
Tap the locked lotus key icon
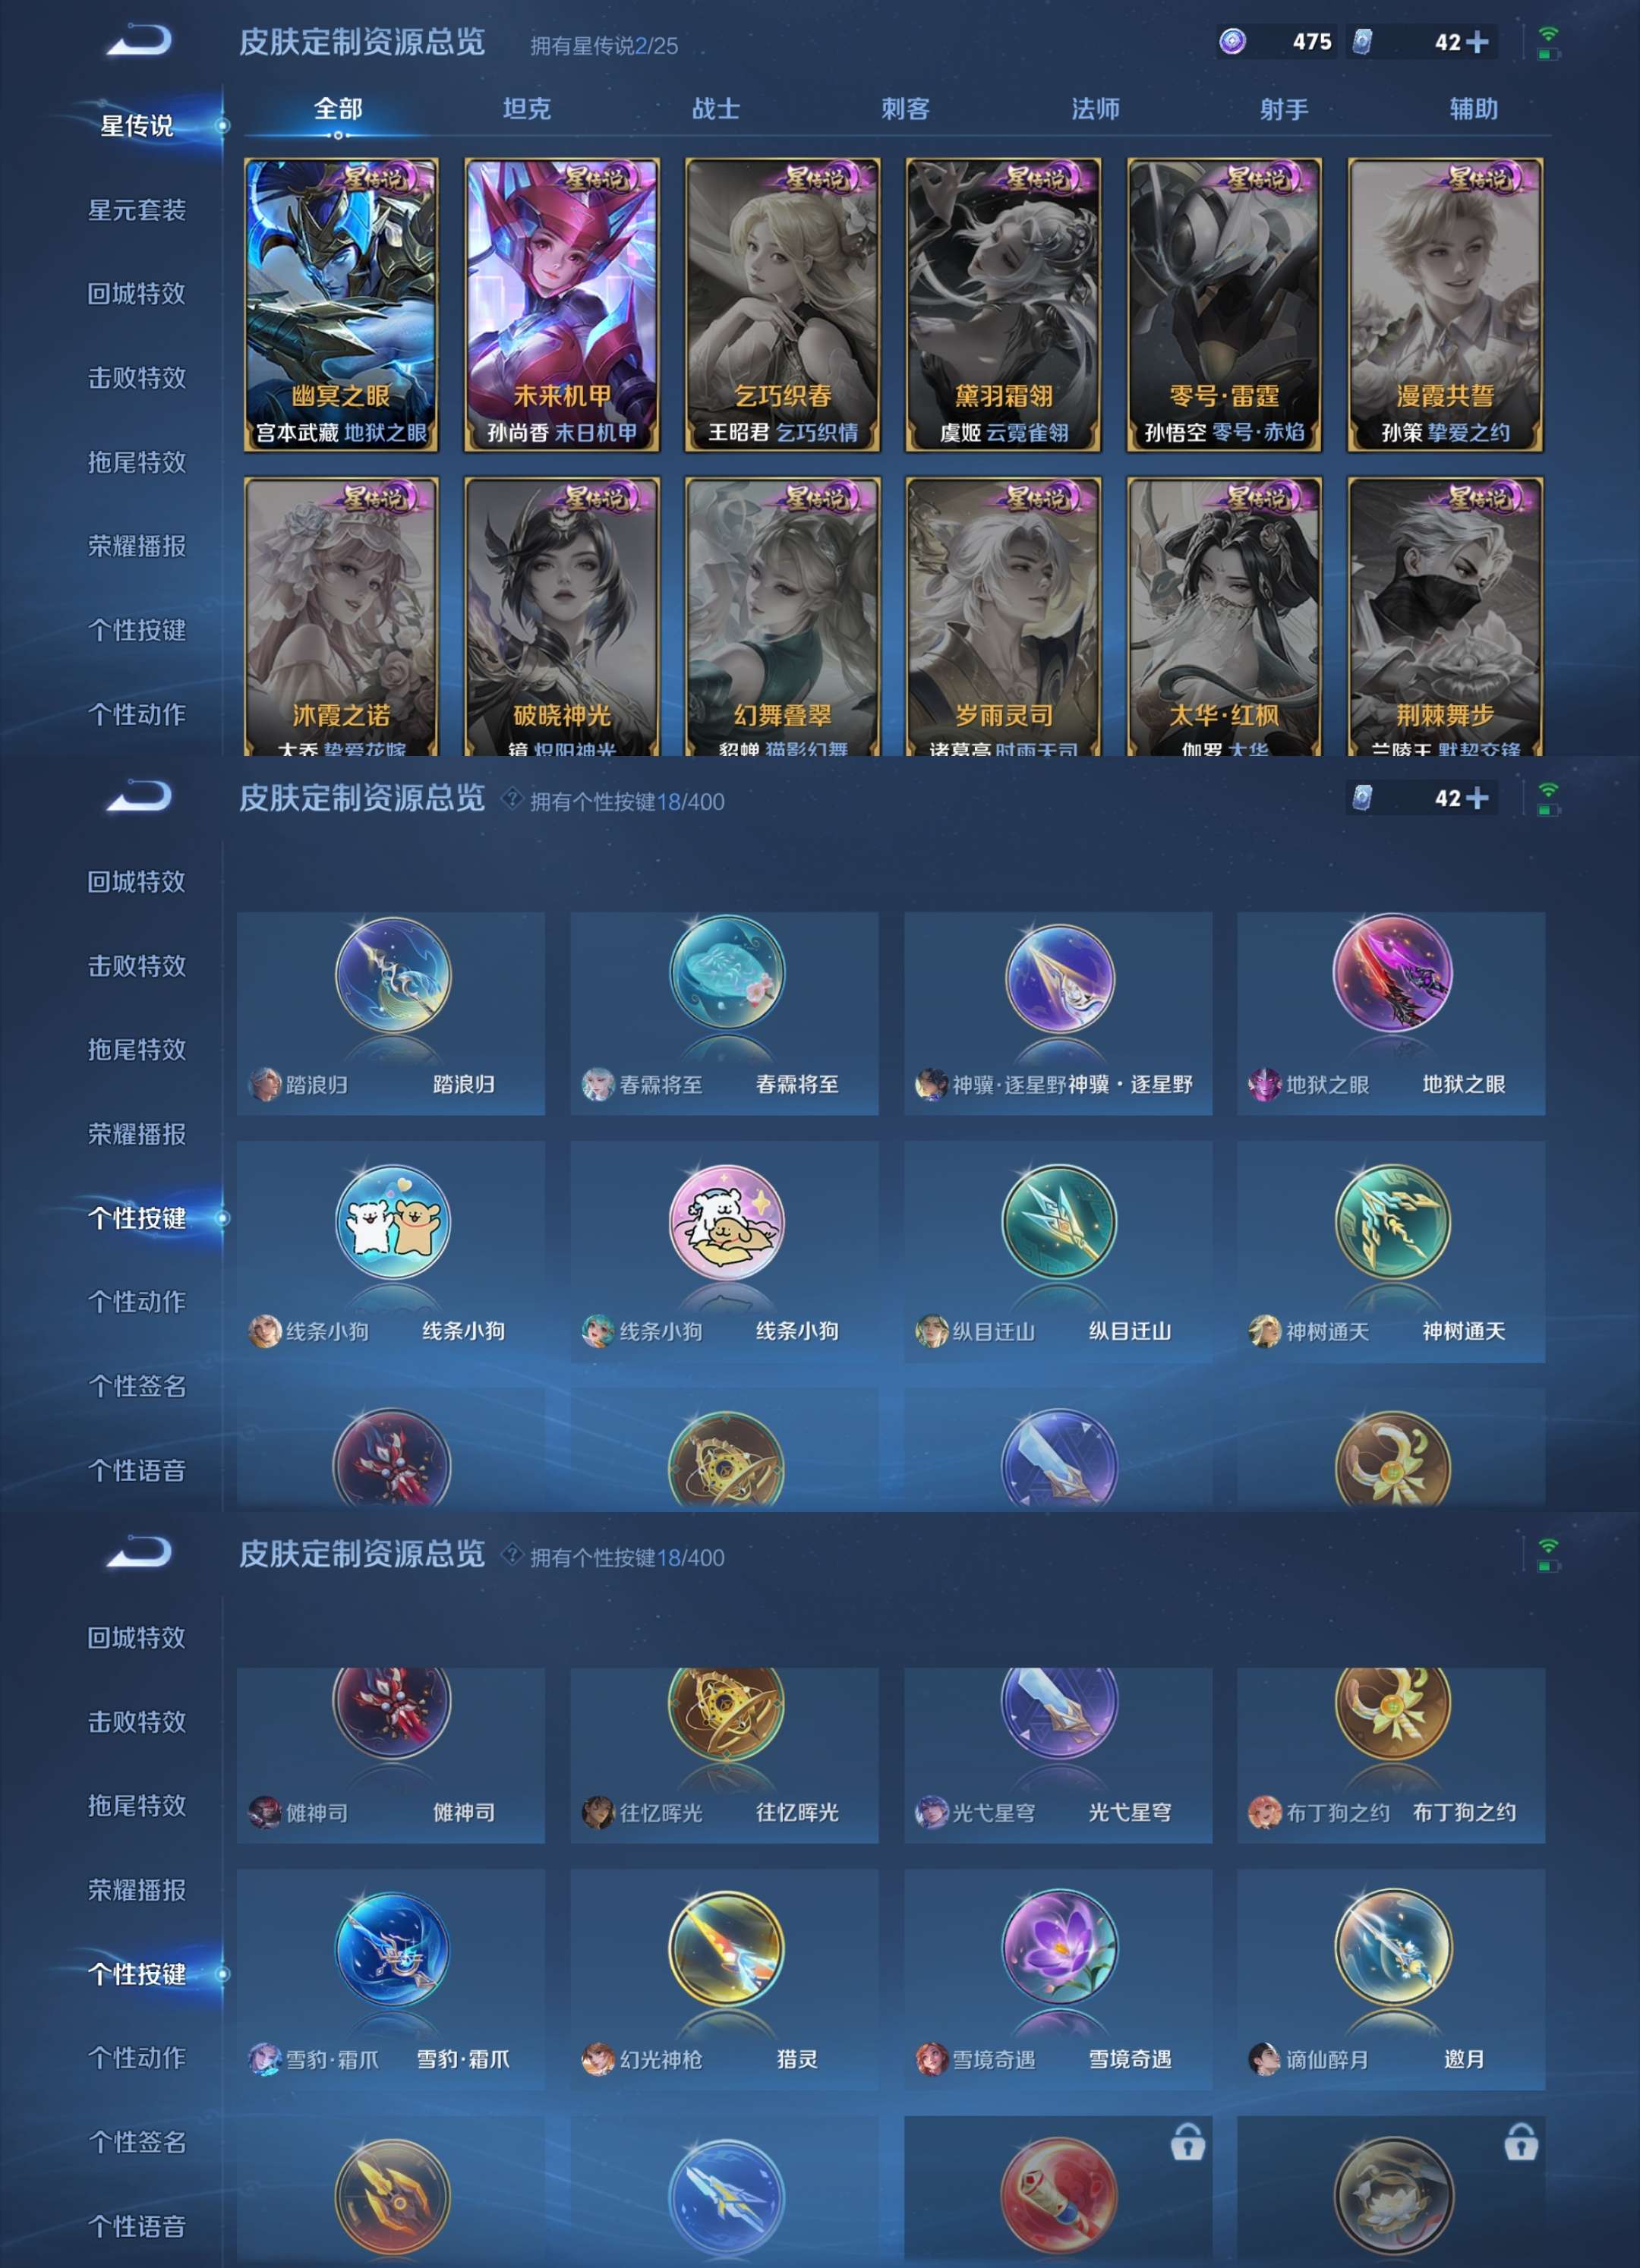(1392, 2194)
